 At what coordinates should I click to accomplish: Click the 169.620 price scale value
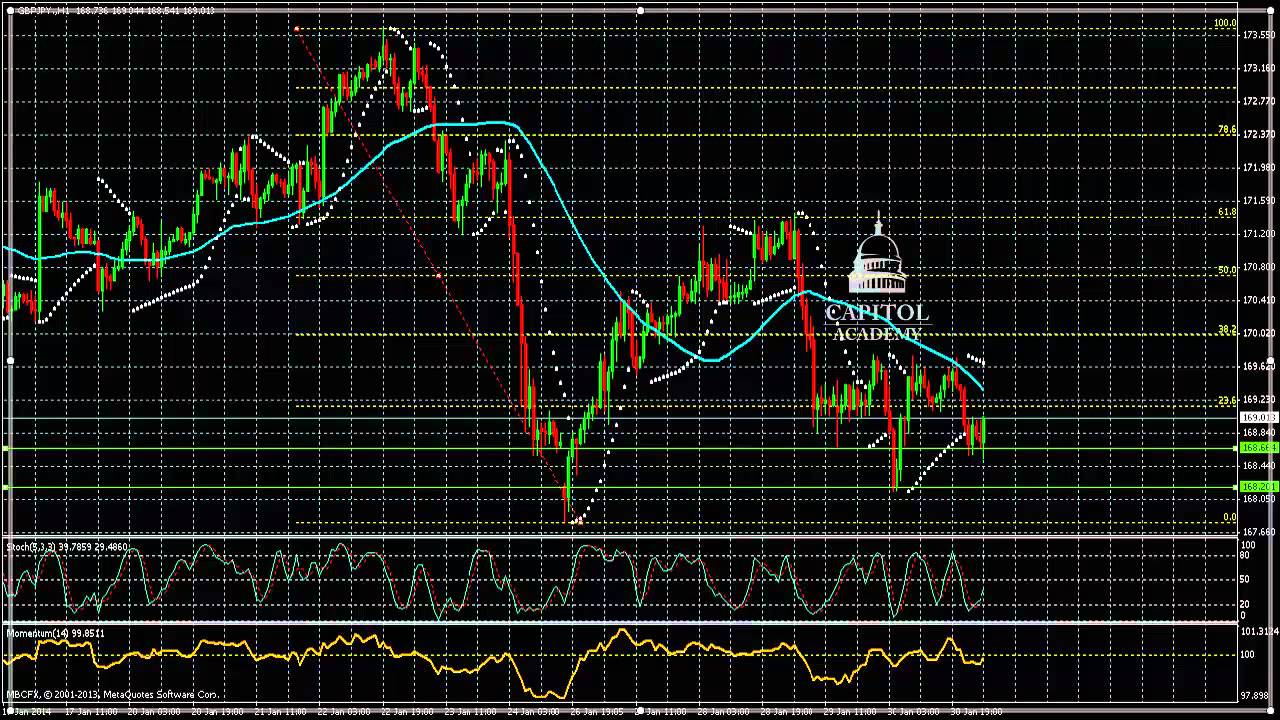(x=1258, y=366)
